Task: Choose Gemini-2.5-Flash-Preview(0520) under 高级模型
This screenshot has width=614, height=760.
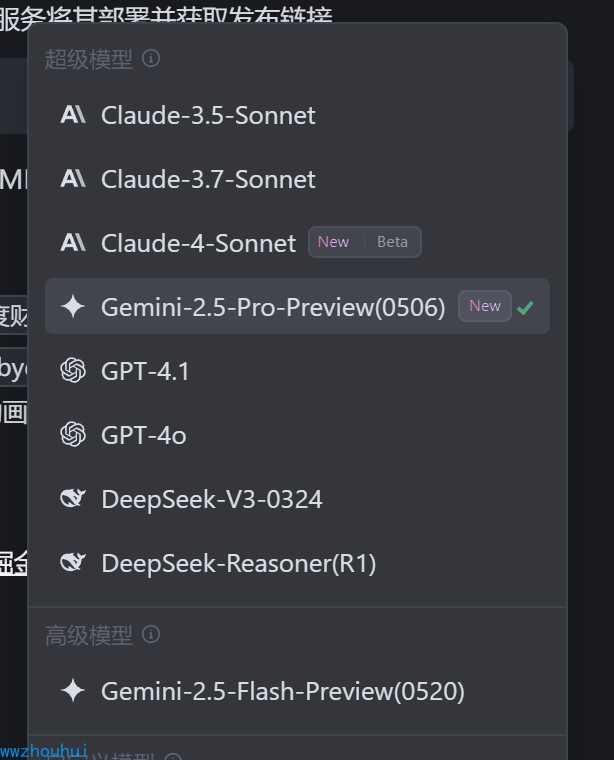Action: [x=282, y=690]
